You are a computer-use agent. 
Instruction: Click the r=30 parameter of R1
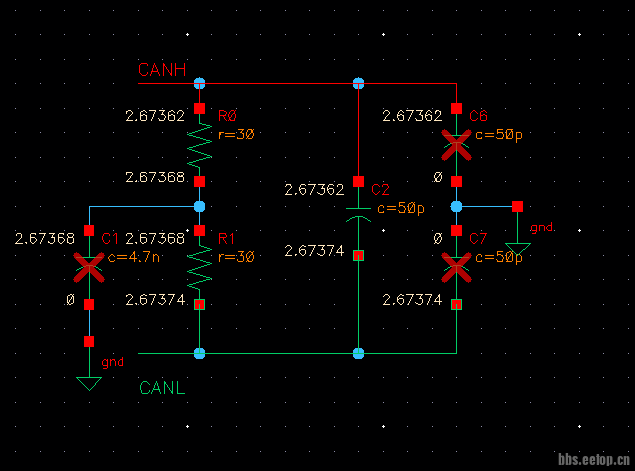tap(236, 256)
